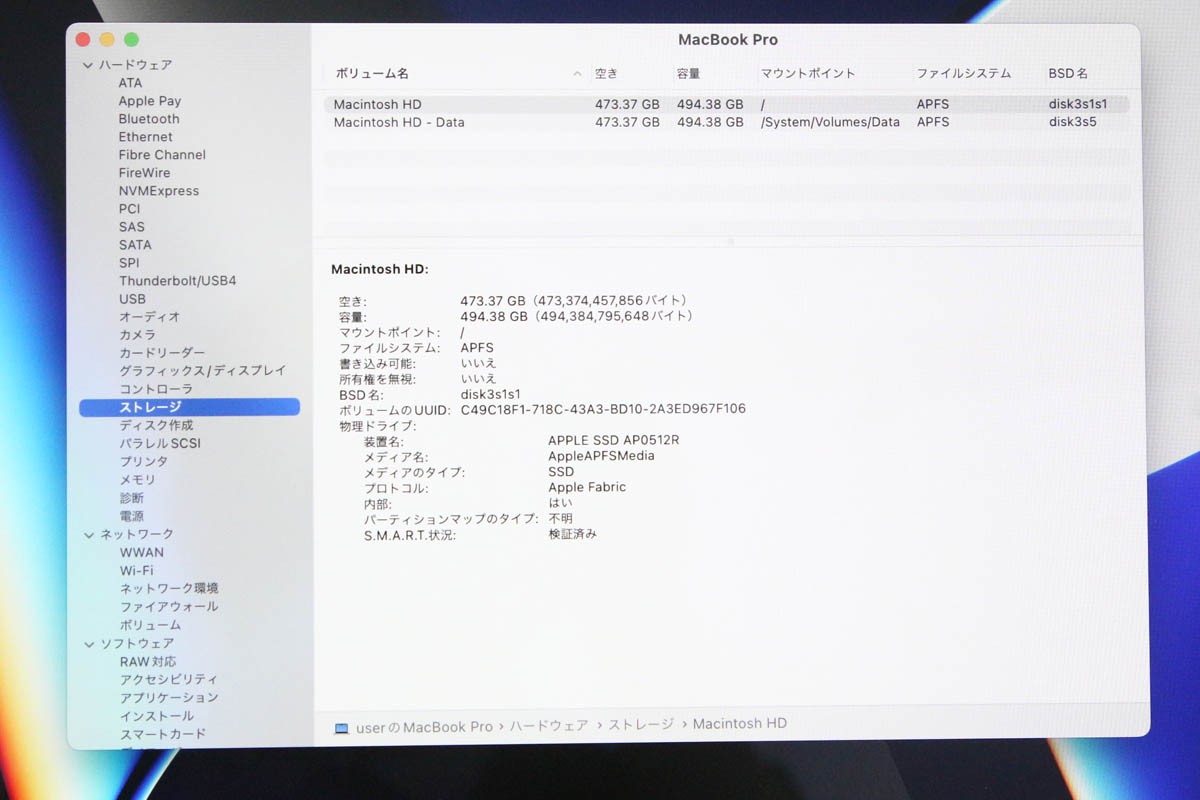
Task: Click the laptop icon in the path bar
Action: coord(342,727)
